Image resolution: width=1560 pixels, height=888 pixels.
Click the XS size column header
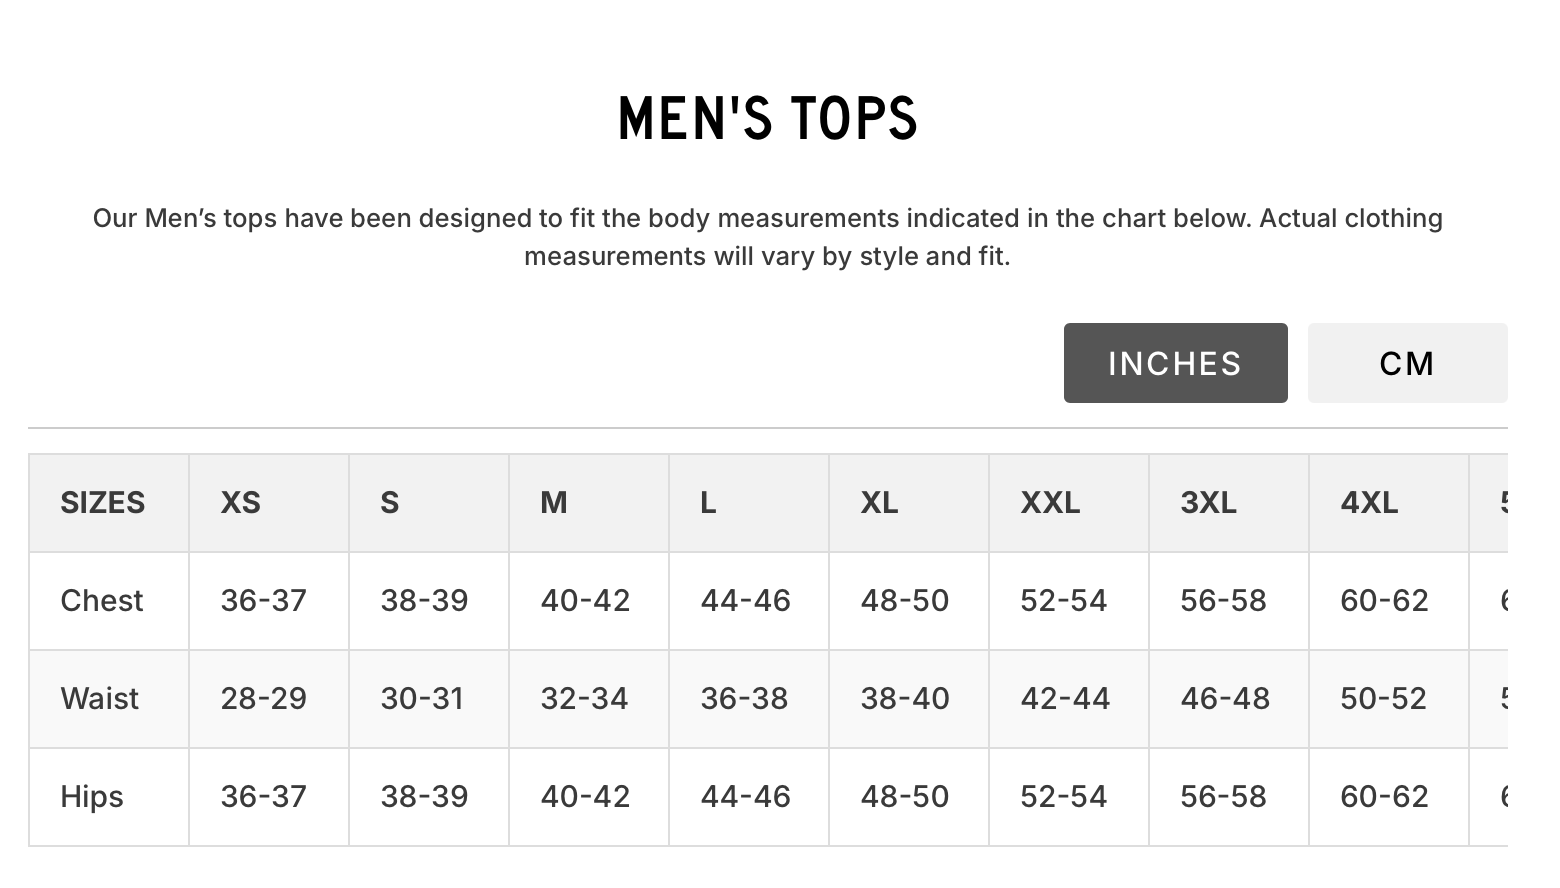[x=241, y=502]
